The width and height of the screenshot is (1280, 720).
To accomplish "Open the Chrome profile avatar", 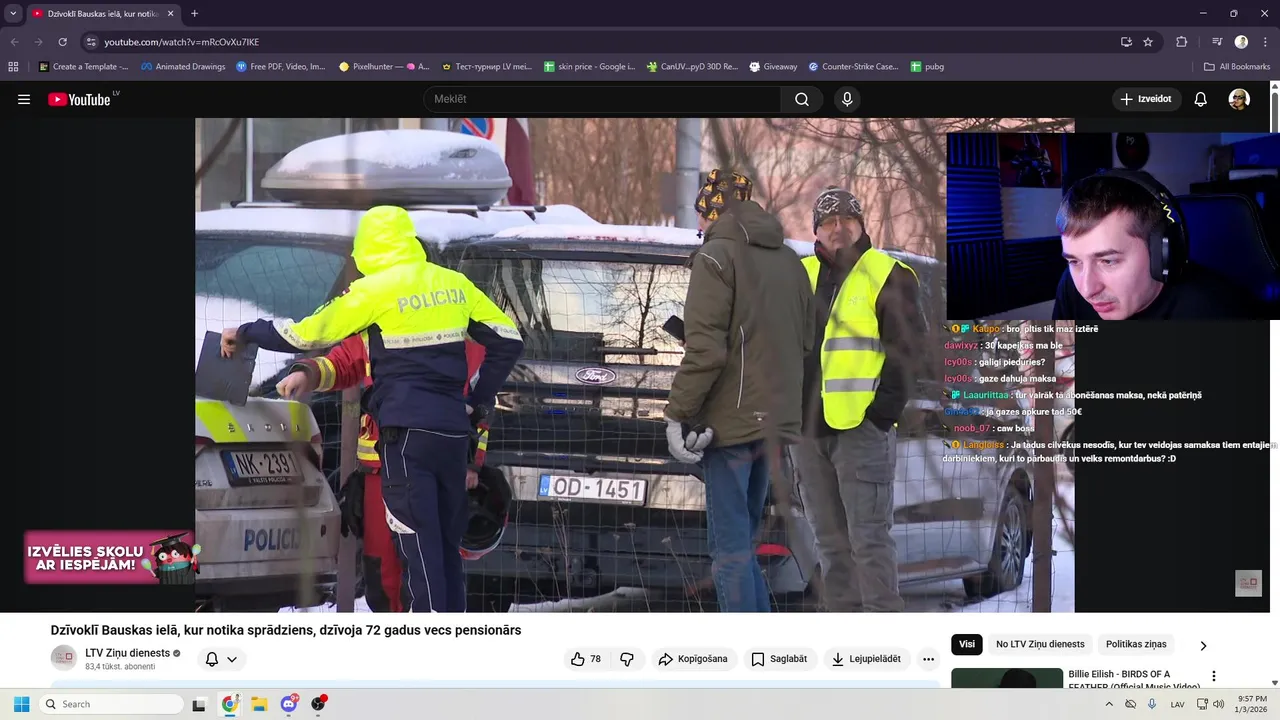I will point(1241,42).
